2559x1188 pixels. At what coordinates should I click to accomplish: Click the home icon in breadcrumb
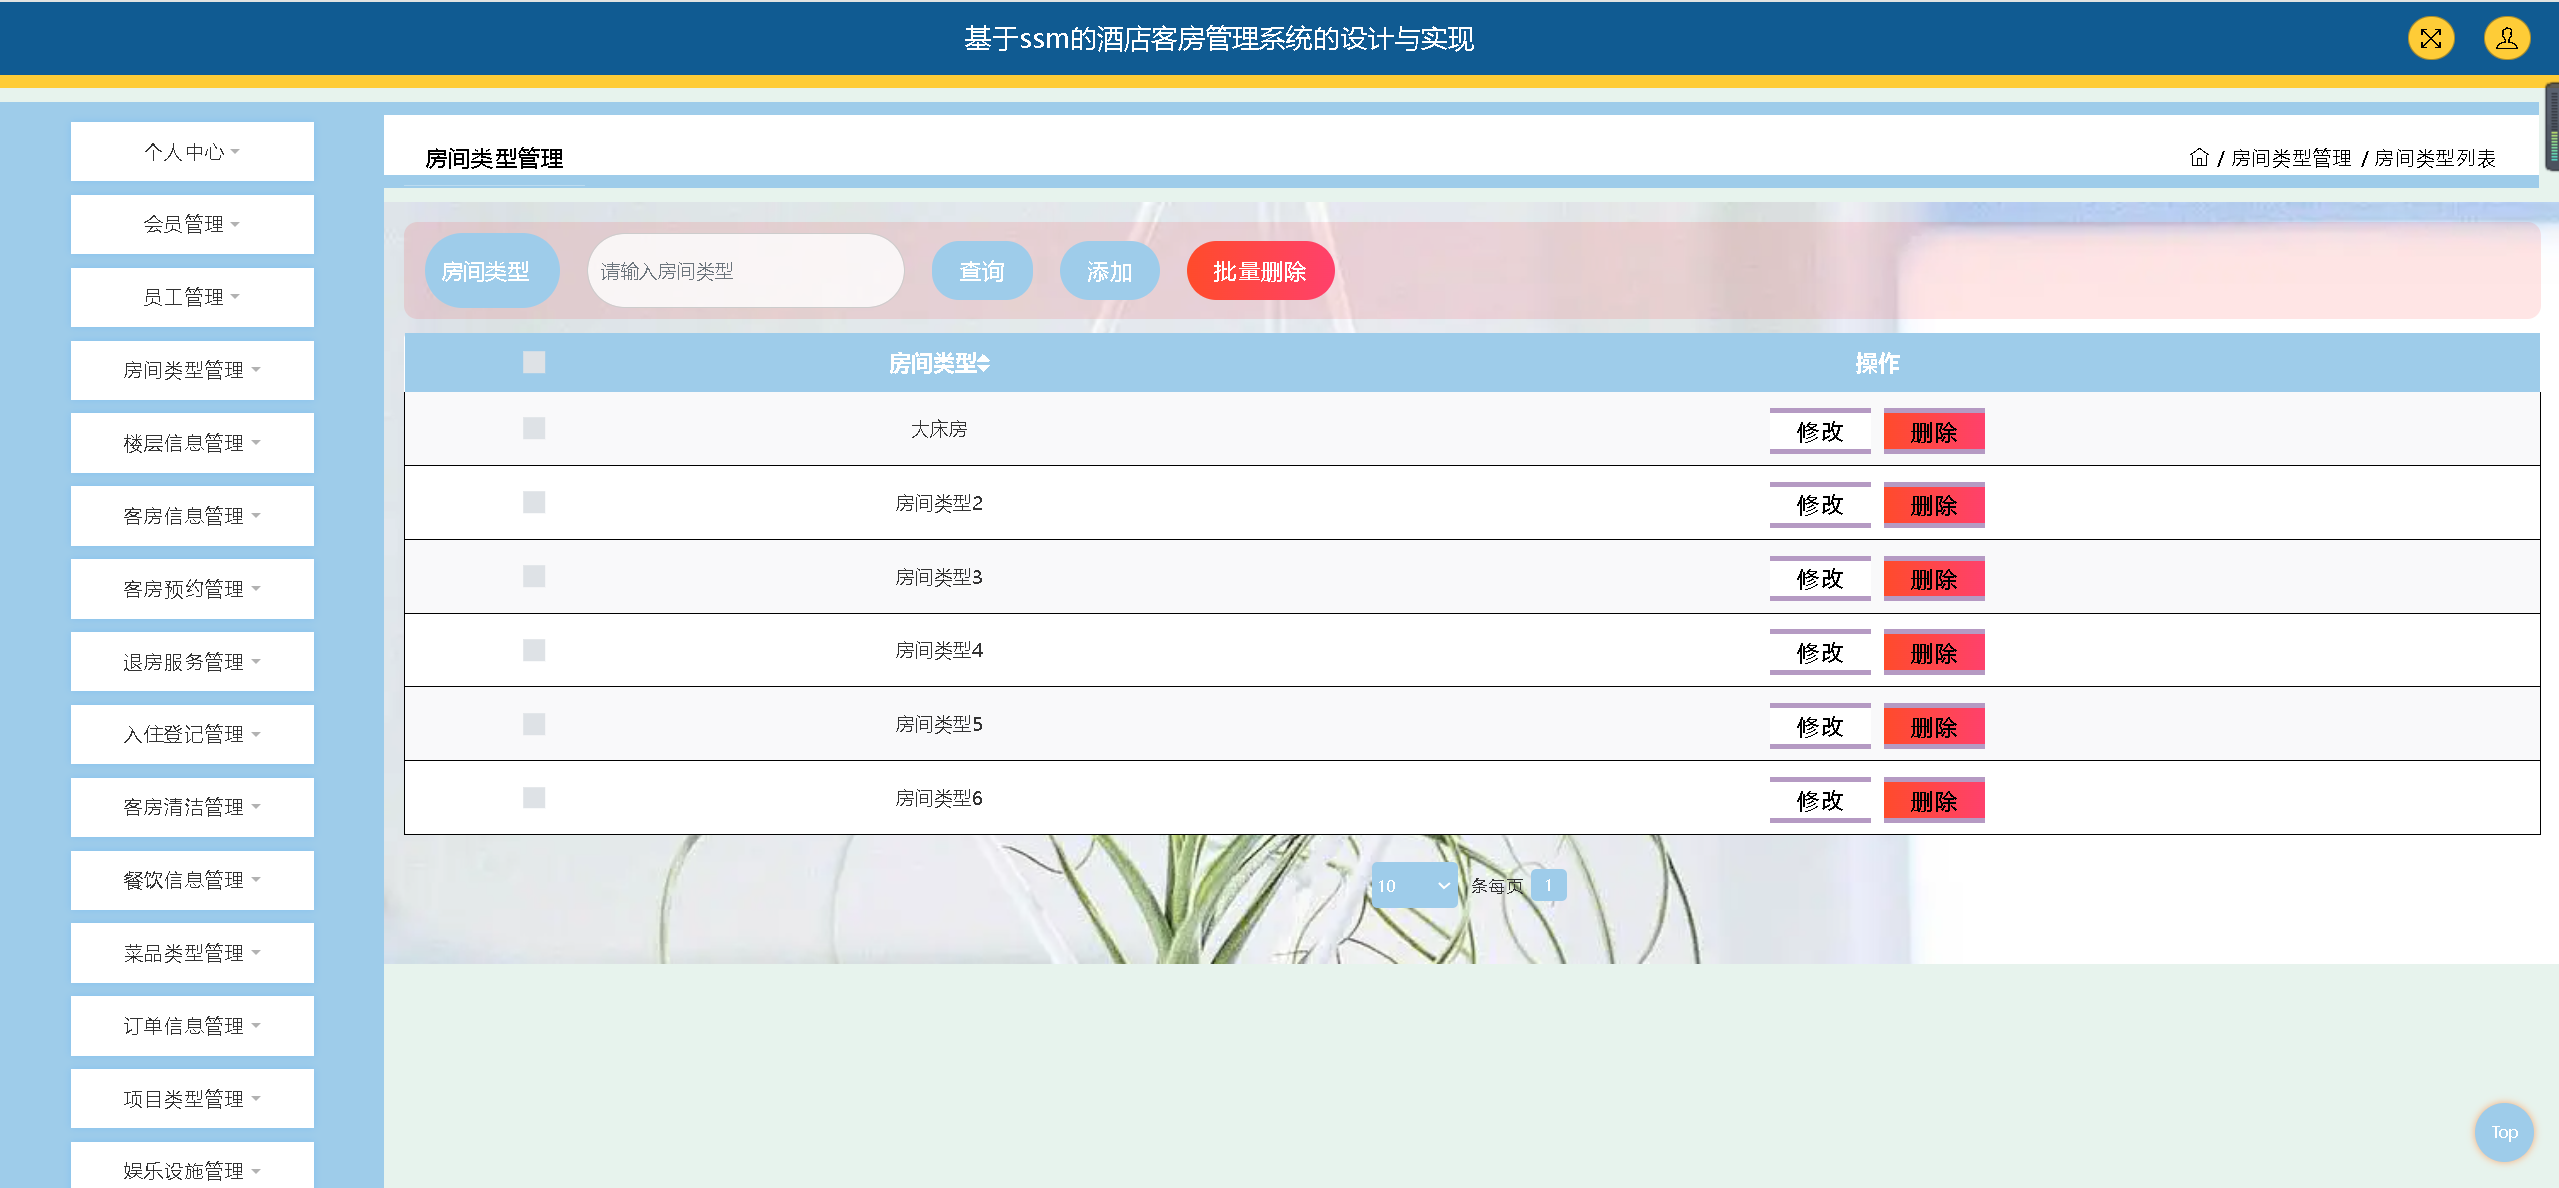pos(2198,157)
